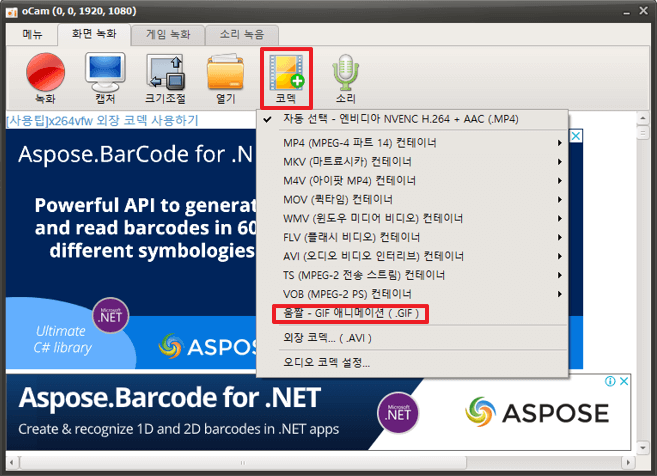Open the ad info icon on bottom banner
The height and width of the screenshot is (476, 657).
[x=610, y=381]
